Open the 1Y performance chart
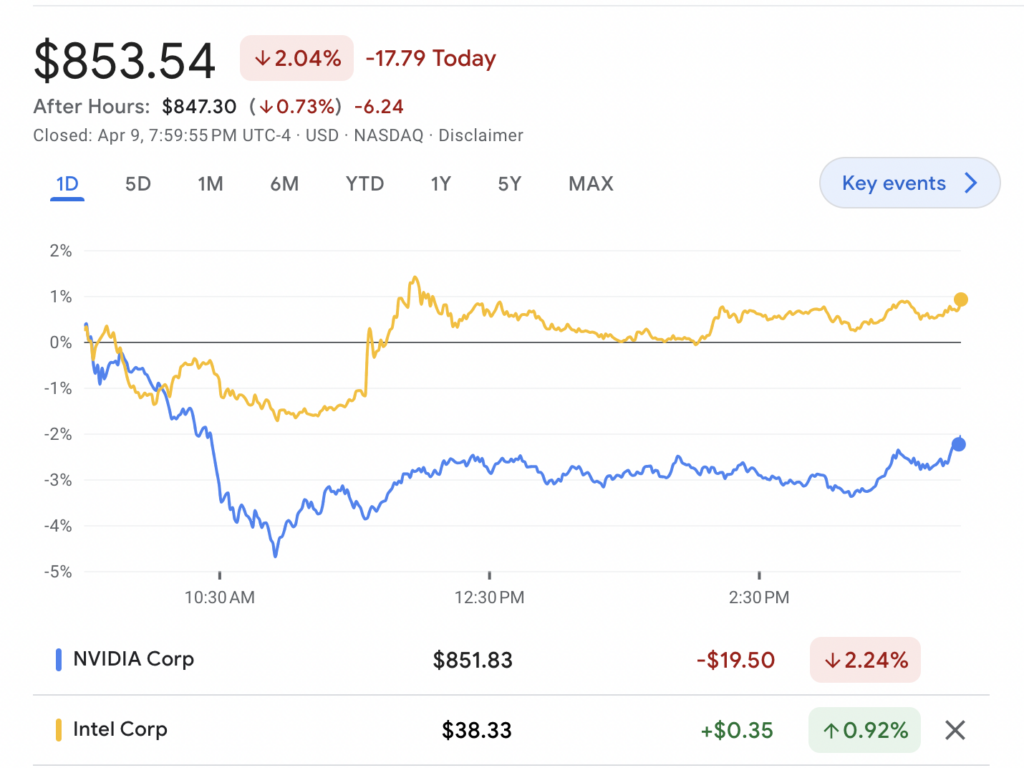1024x768 pixels. pos(440,184)
